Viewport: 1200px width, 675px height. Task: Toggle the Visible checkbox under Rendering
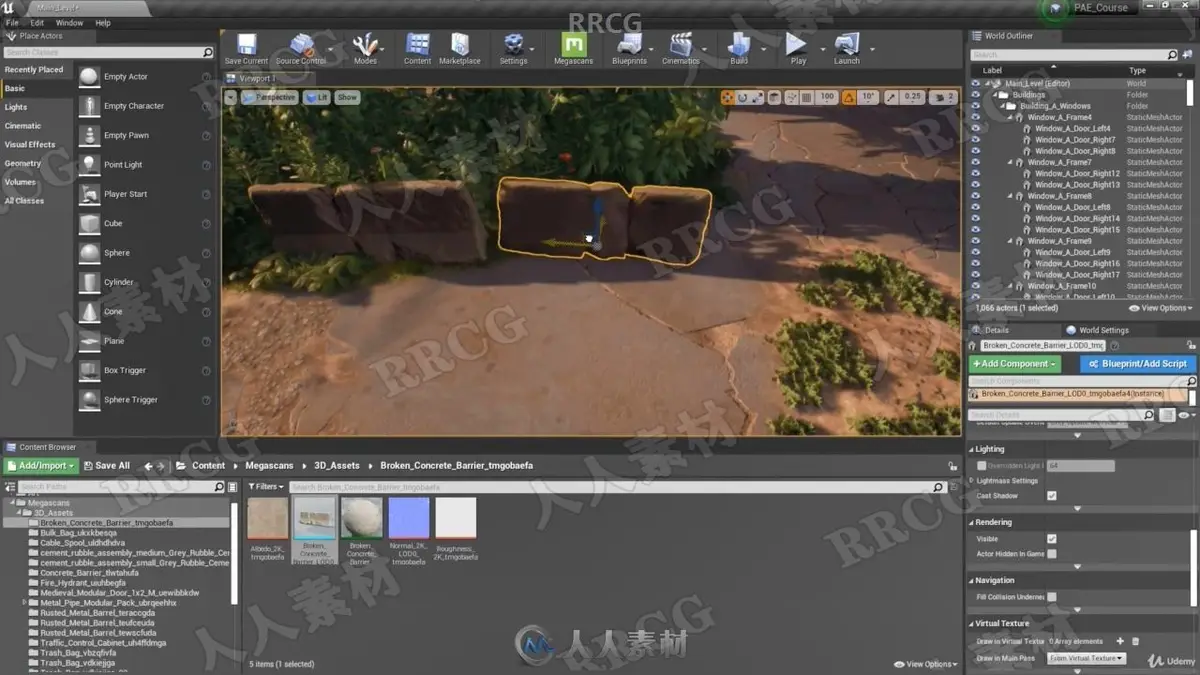[x=1051, y=539]
